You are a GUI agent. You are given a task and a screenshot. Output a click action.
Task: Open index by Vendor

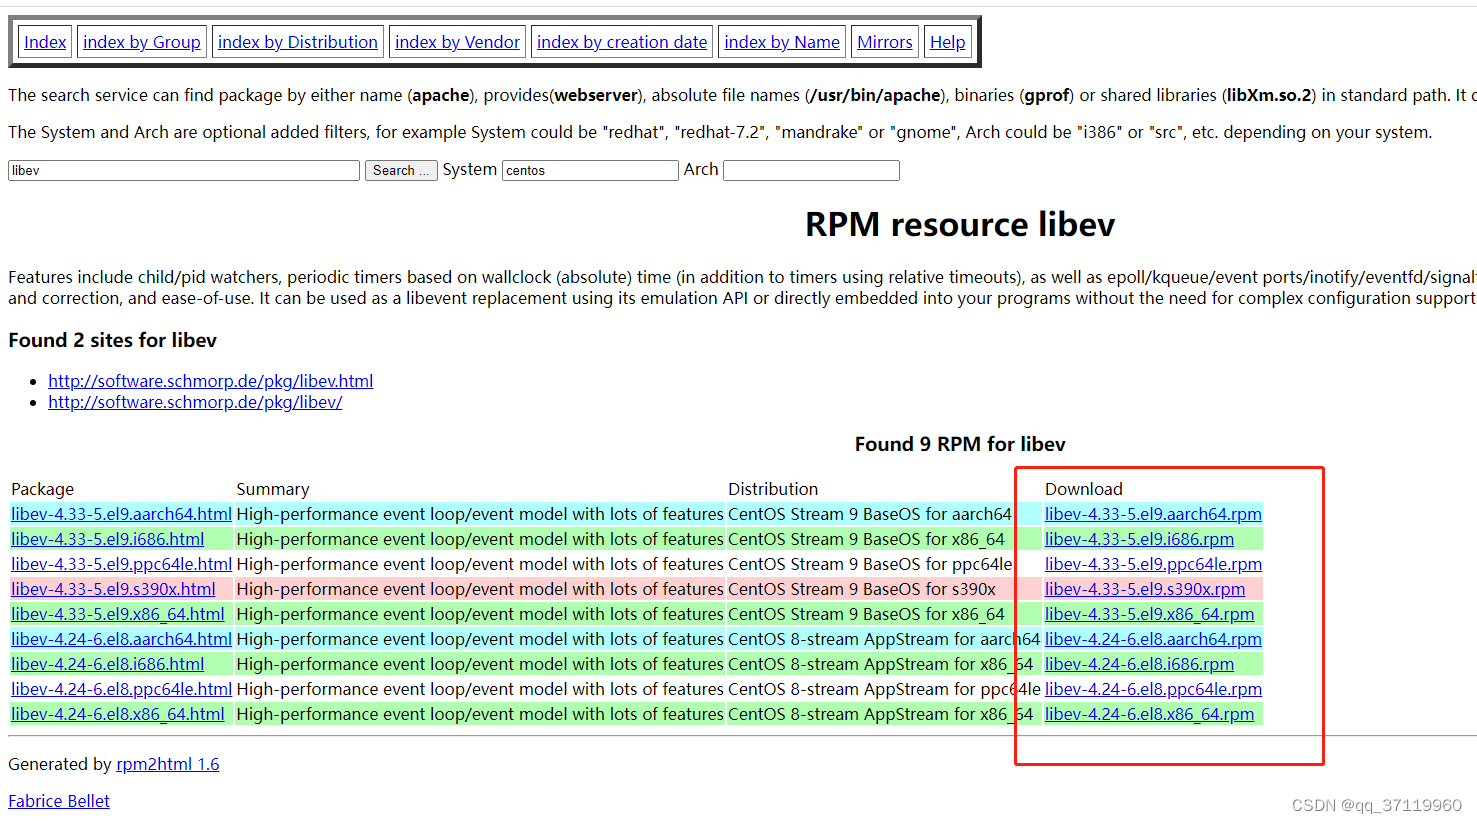point(457,42)
